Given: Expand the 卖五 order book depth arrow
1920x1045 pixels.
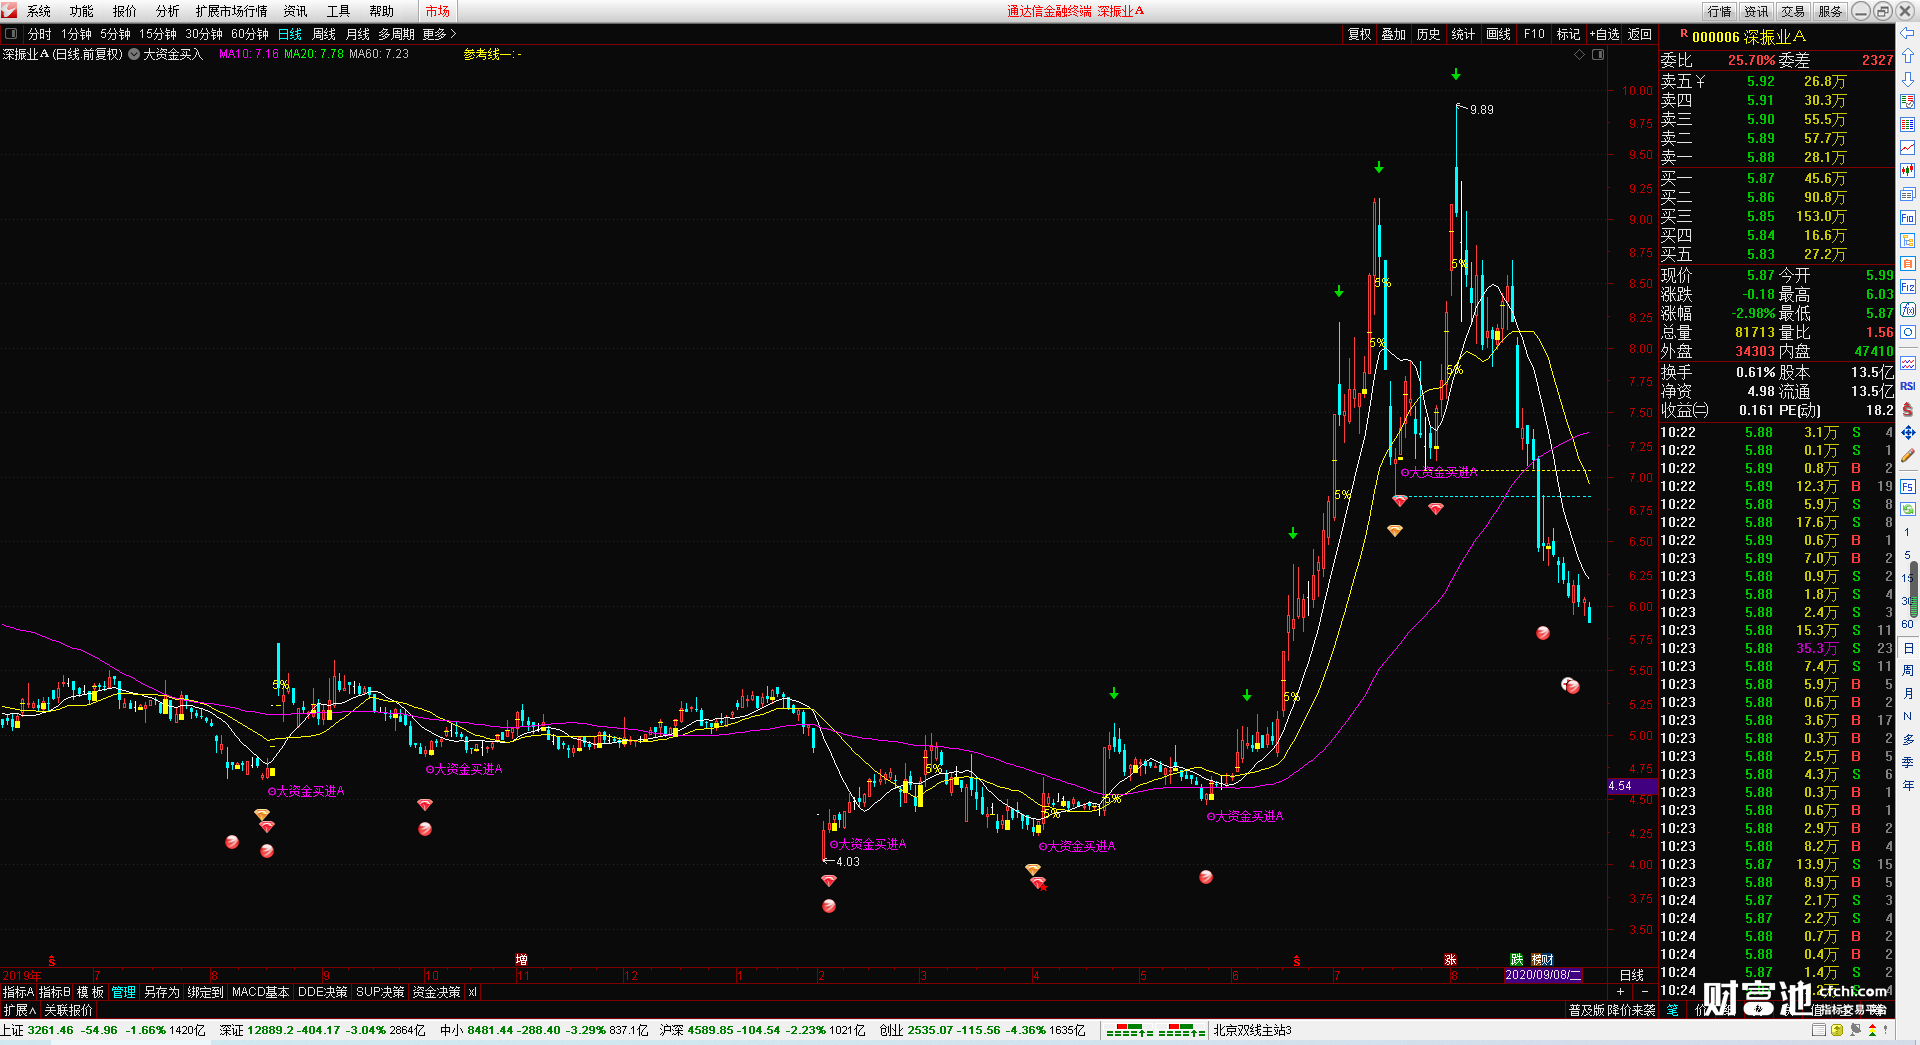Looking at the screenshot, I should coord(1701,82).
